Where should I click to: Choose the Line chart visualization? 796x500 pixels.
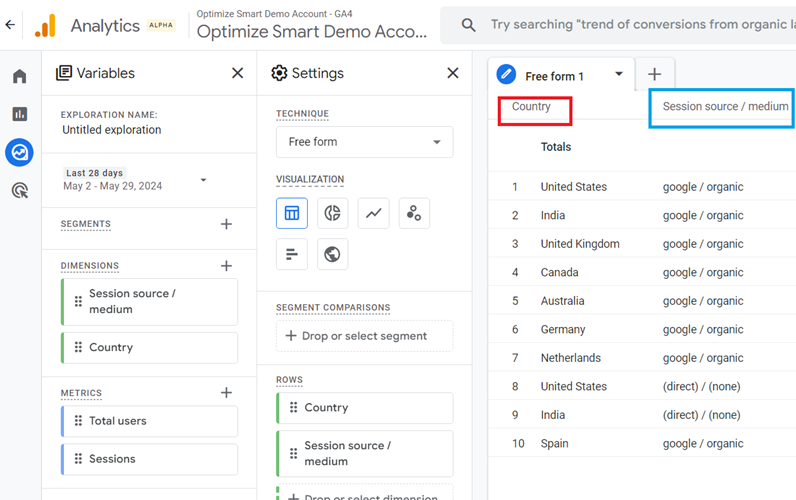coord(374,213)
